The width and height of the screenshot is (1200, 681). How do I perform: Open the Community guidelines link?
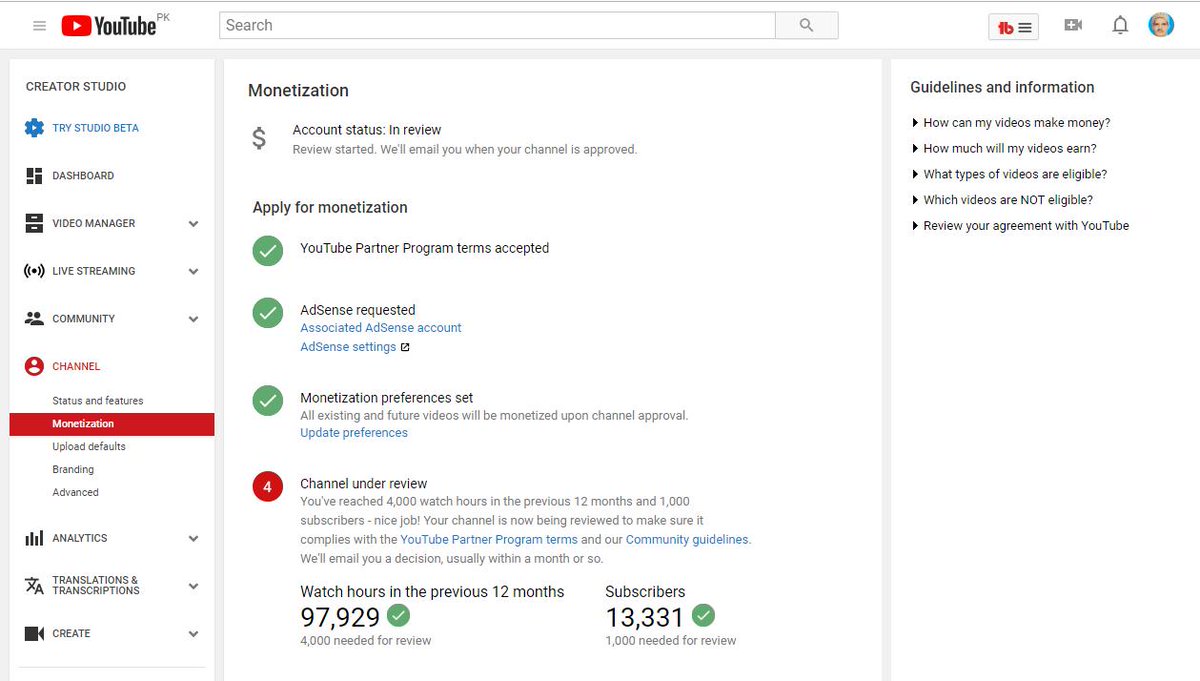click(x=687, y=539)
